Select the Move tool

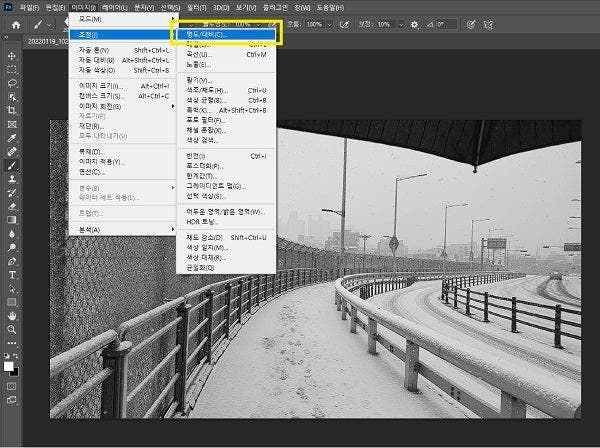pyautogui.click(x=12, y=56)
